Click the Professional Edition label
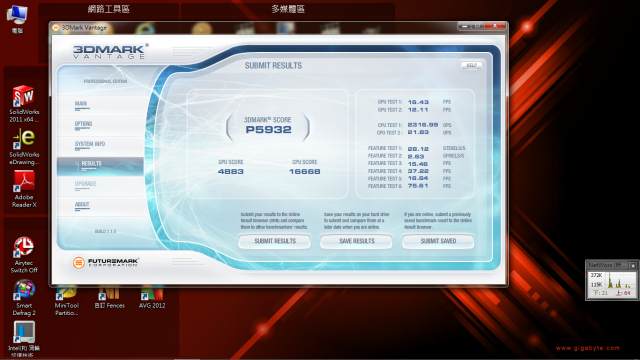Viewport: 640px width, 360px height. click(105, 81)
